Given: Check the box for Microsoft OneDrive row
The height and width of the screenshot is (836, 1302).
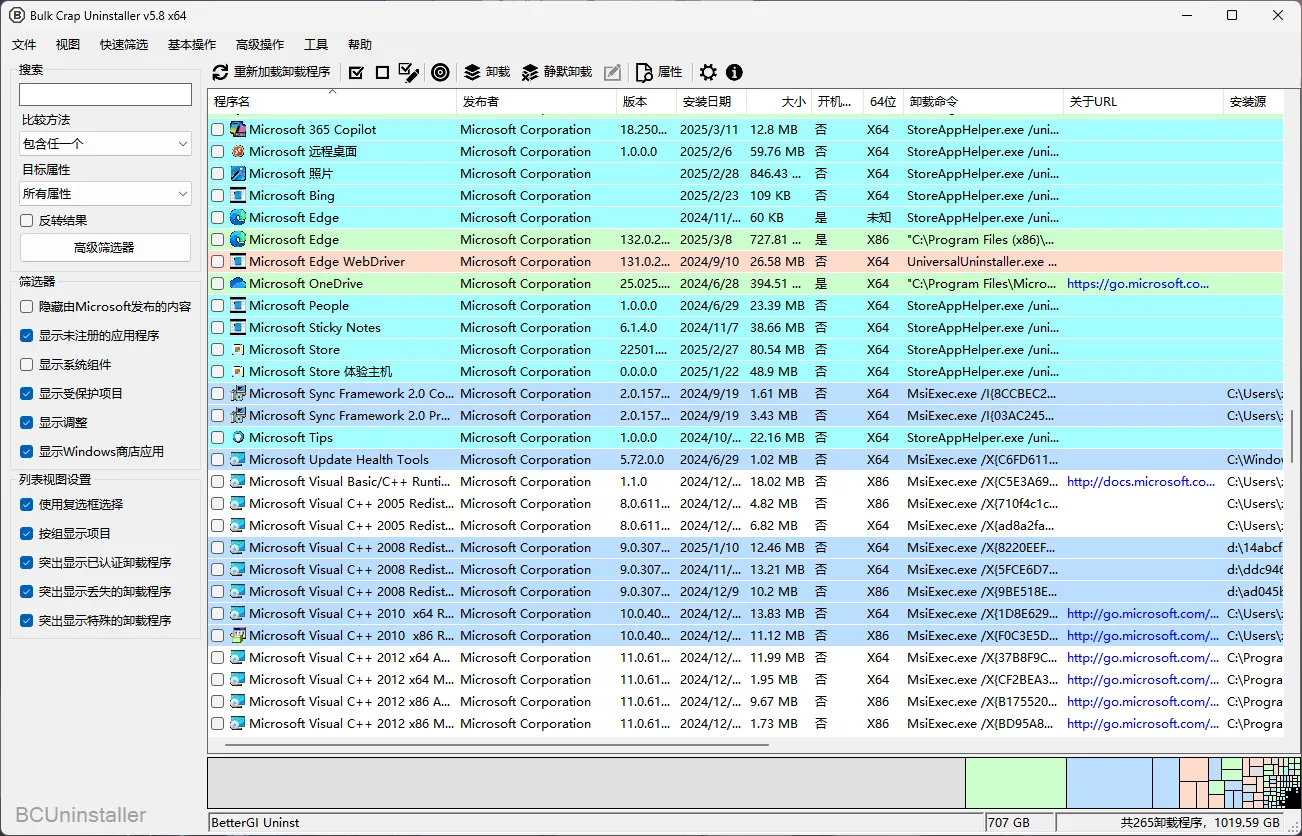Looking at the screenshot, I should (x=217, y=284).
